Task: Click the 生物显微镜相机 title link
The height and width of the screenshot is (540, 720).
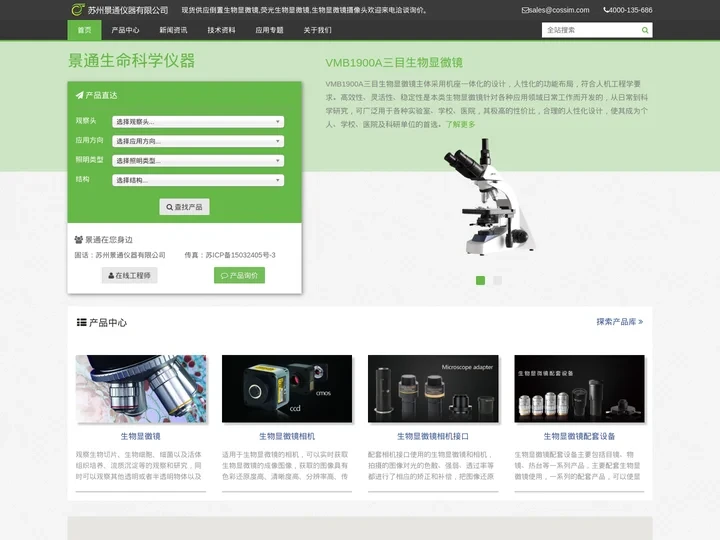Action: (x=287, y=436)
